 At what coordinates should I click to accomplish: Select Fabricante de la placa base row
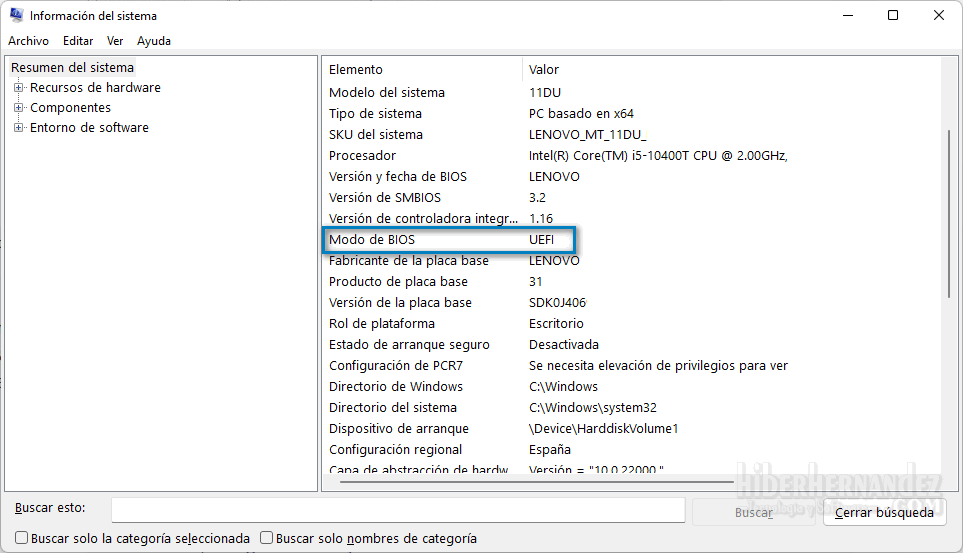coord(631,261)
